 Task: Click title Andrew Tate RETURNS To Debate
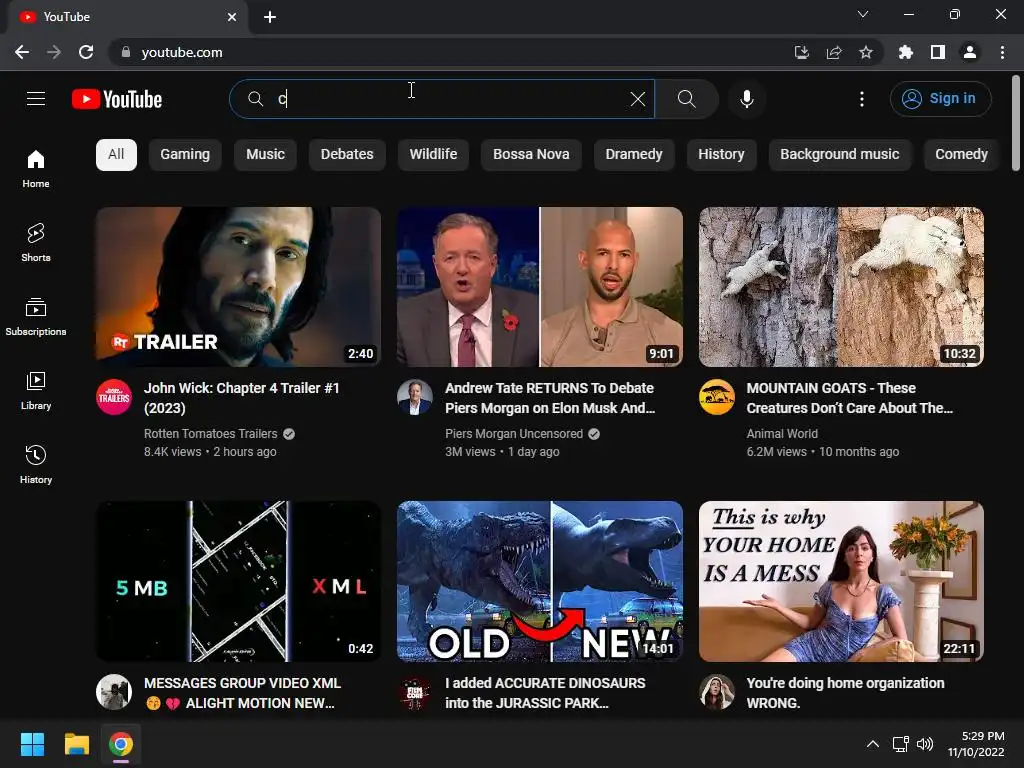click(550, 398)
